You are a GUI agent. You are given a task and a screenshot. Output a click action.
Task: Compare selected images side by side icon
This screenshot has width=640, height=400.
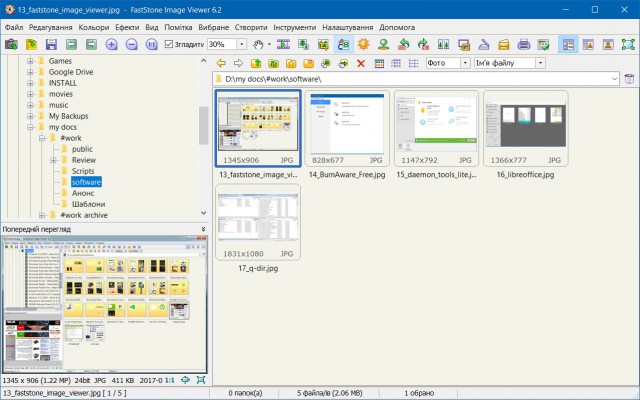[443, 44]
